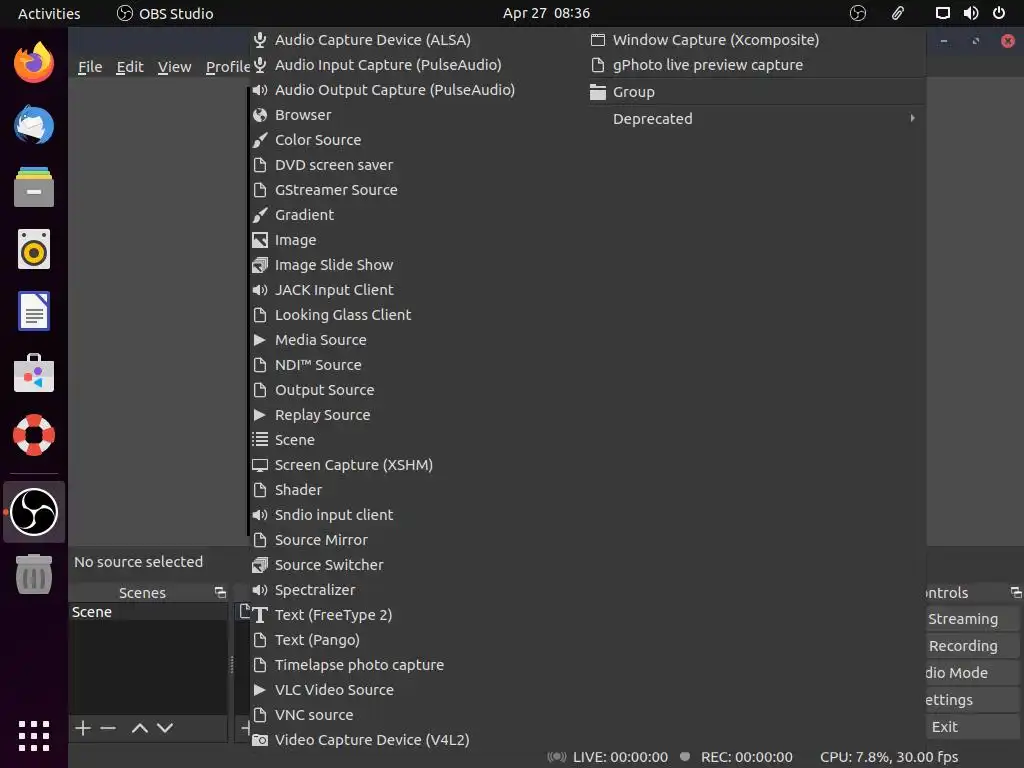Screen dimensions: 1024x768
Task: Open Files manager from dock
Action: click(x=34, y=187)
